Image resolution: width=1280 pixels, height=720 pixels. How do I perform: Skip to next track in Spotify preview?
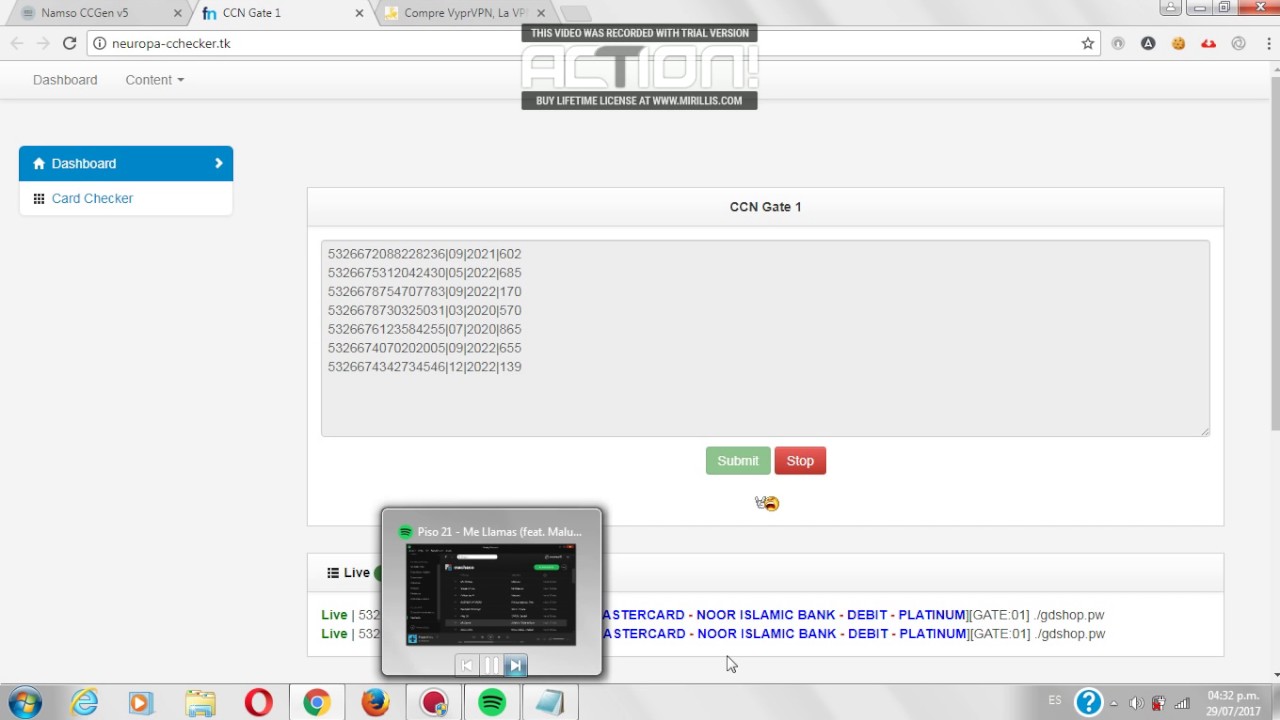(515, 665)
